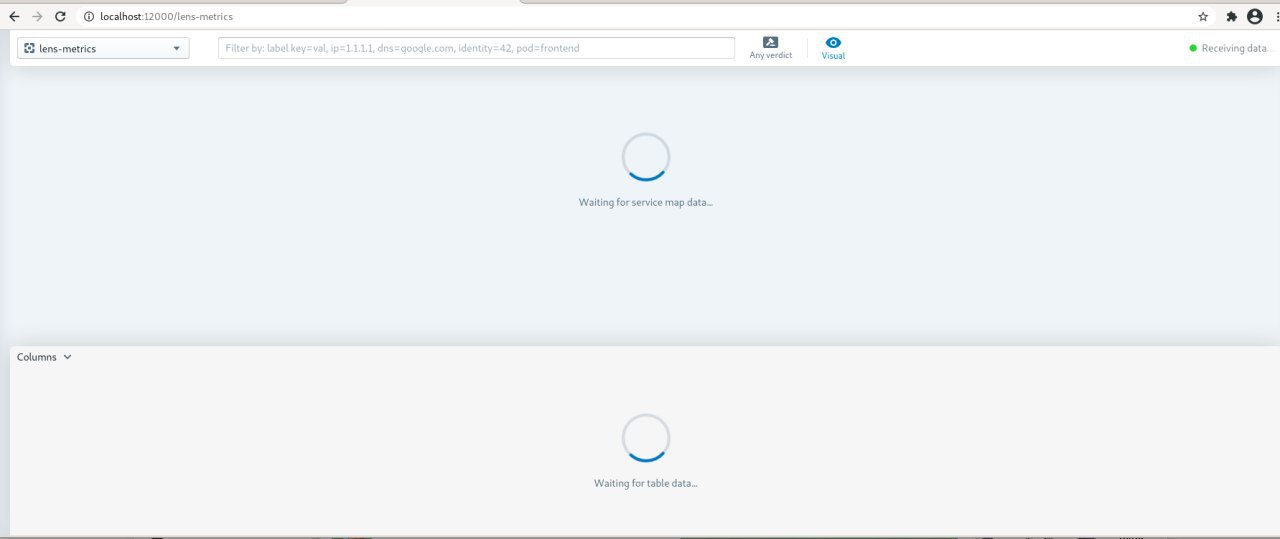The height and width of the screenshot is (539, 1280).
Task: Go back in browser history
Action: coord(14,17)
